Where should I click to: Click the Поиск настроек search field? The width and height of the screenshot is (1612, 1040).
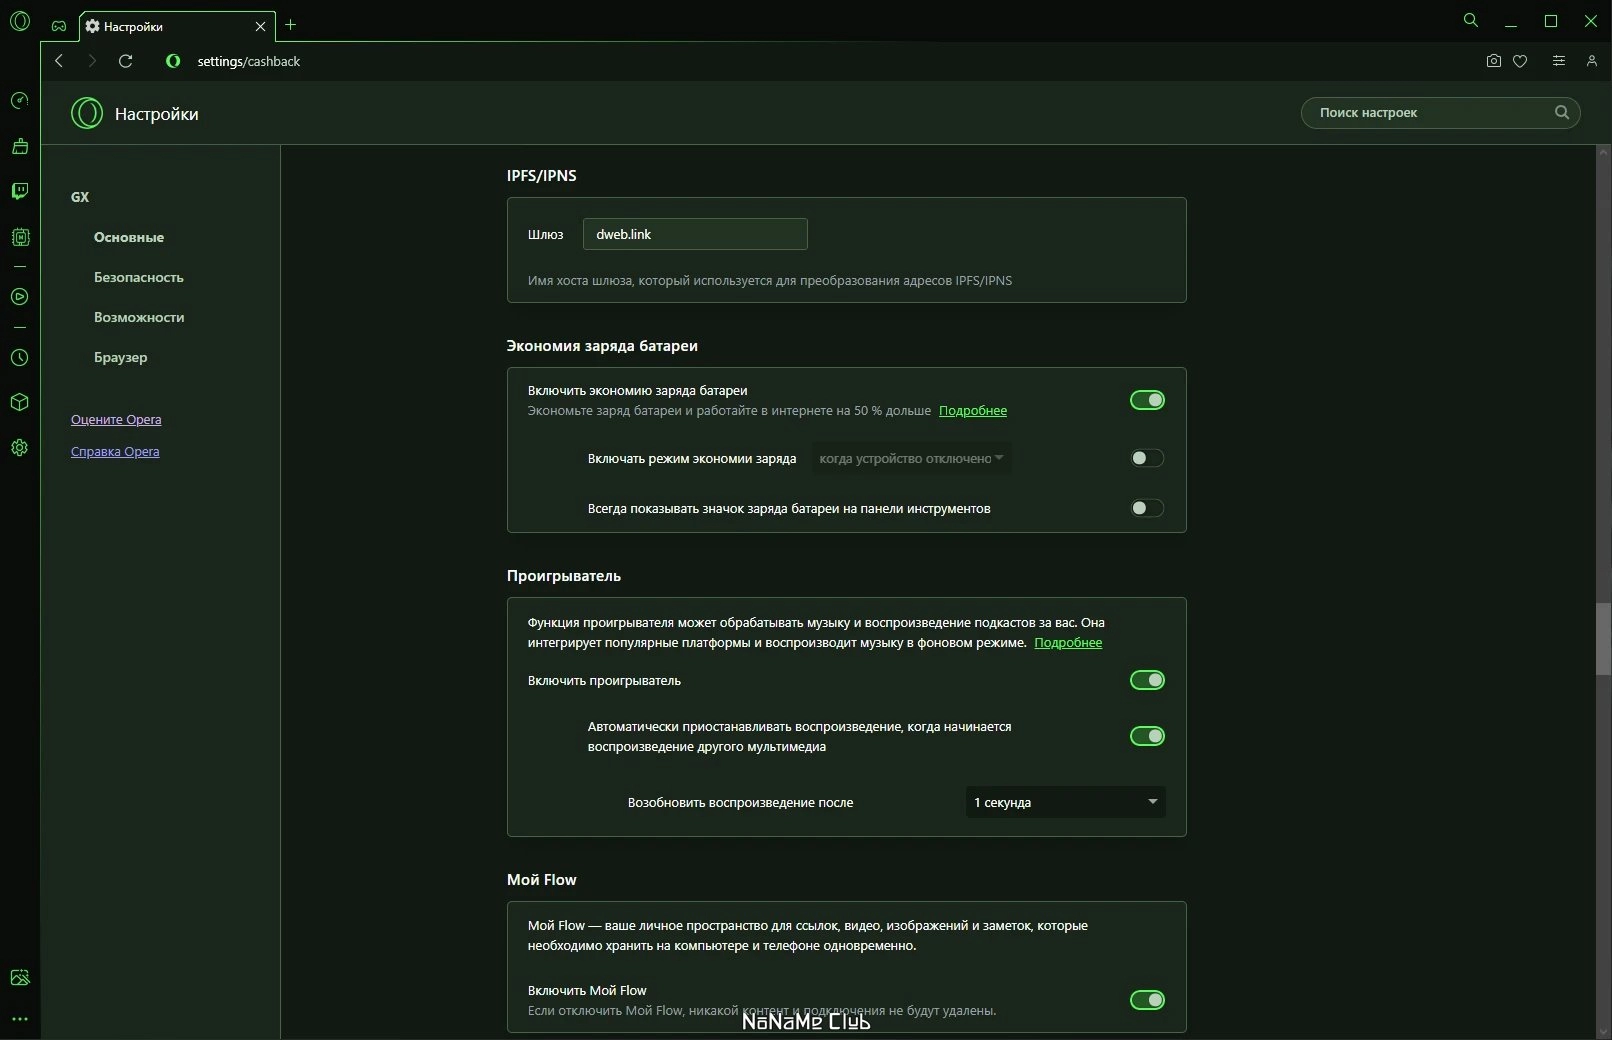point(1440,112)
